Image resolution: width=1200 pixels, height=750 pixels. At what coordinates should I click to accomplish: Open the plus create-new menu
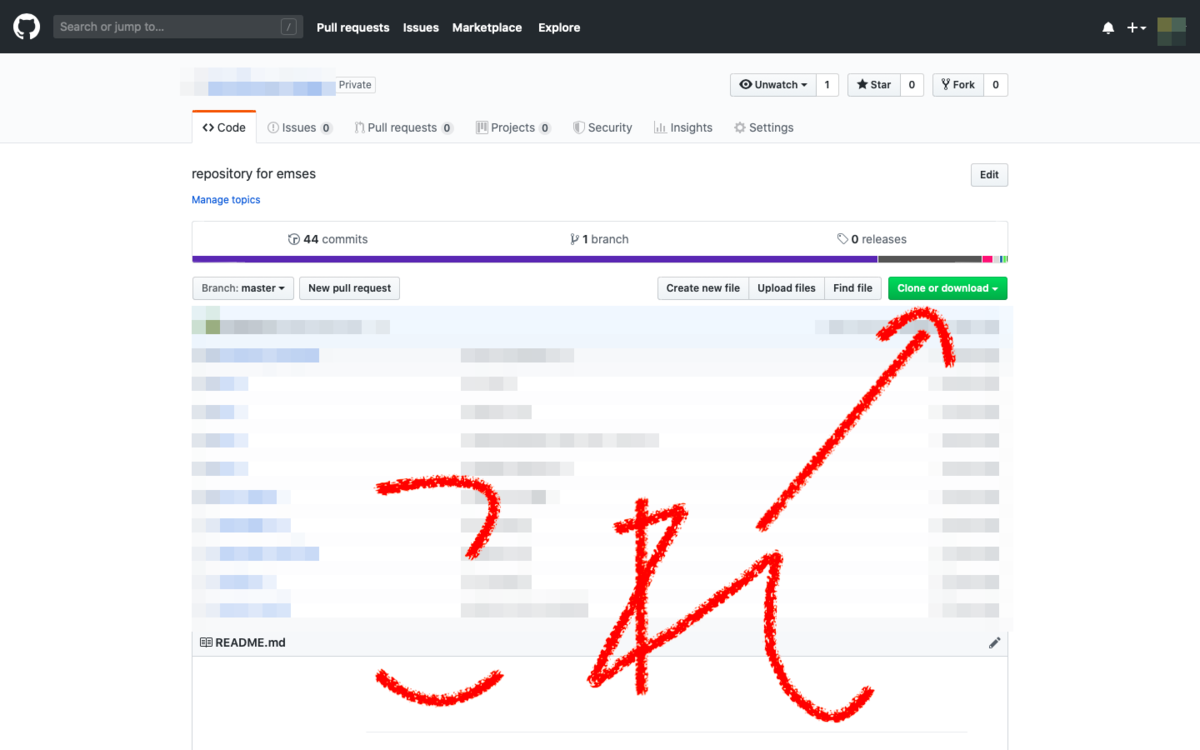click(x=1136, y=28)
